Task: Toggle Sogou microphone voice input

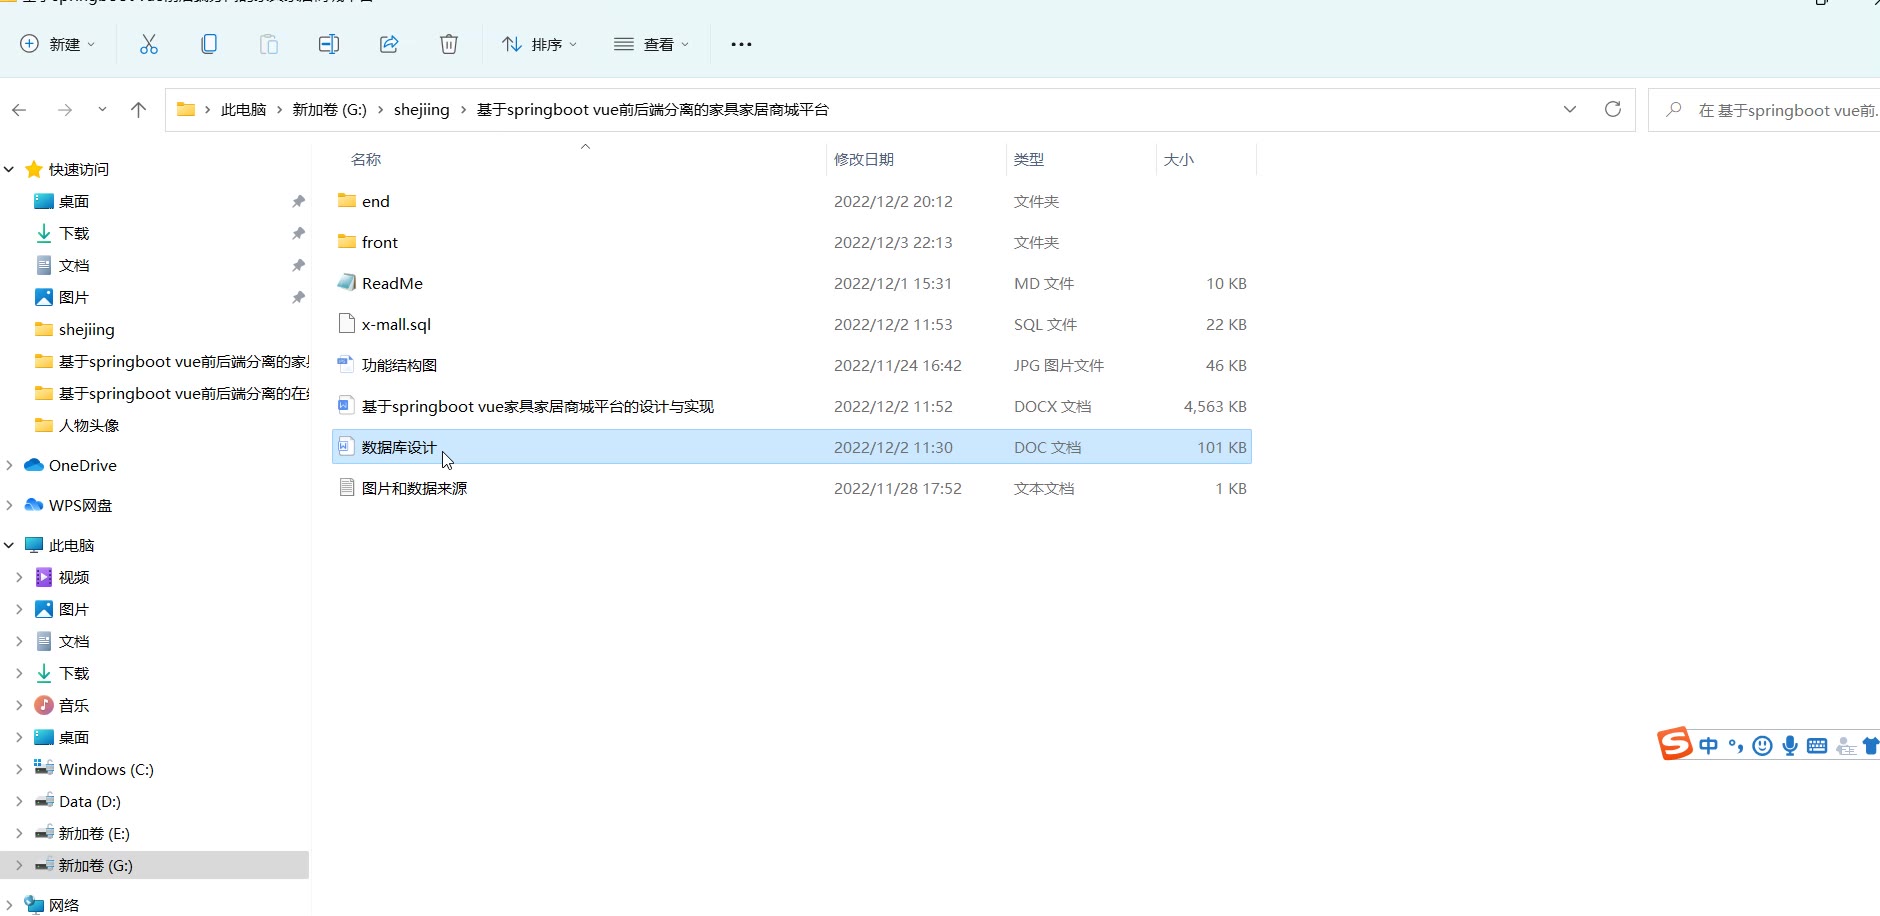Action: click(x=1789, y=746)
